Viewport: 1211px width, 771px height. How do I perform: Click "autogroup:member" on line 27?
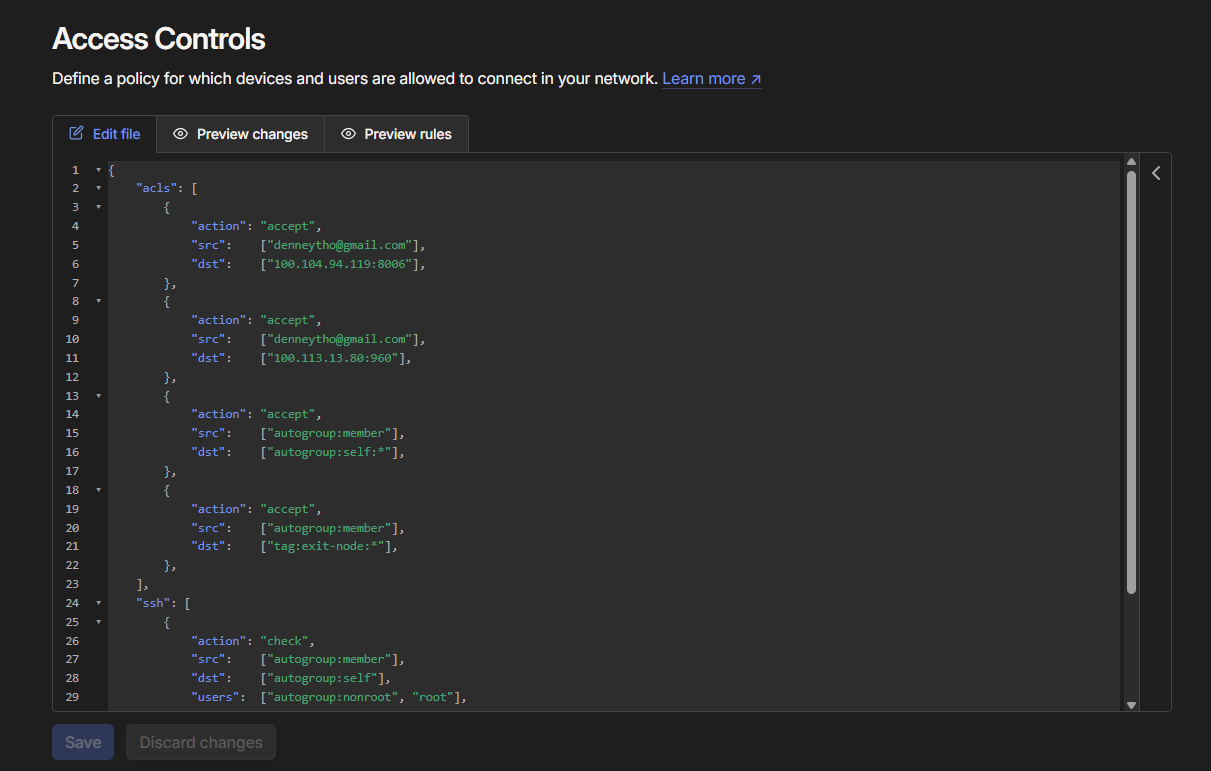329,659
